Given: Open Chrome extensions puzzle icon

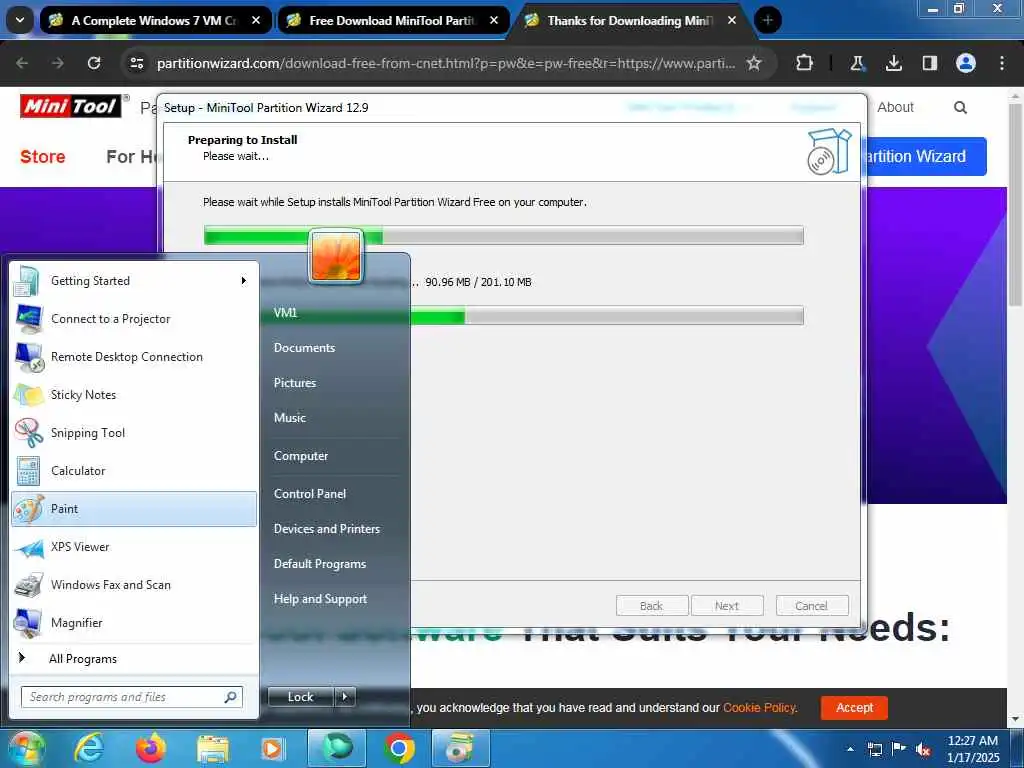Looking at the screenshot, I should [x=805, y=63].
